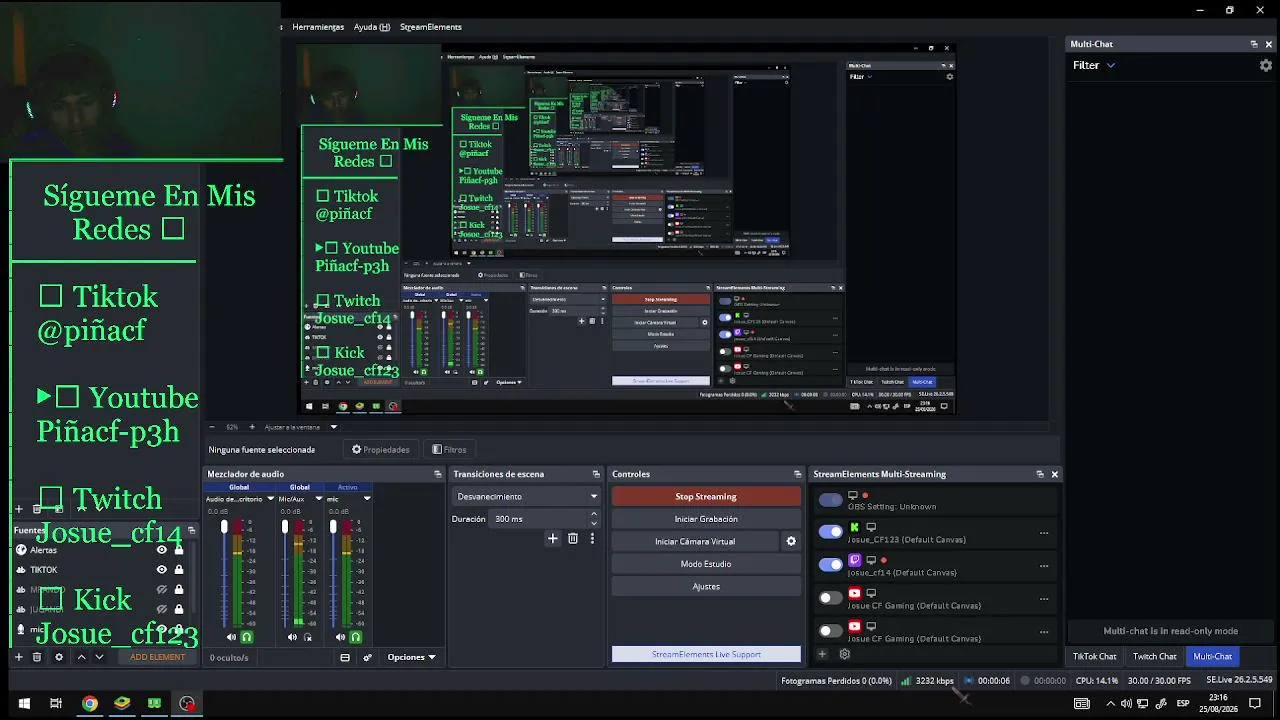Close the StreamElements Multi-Streaming panel

pyautogui.click(x=1054, y=474)
